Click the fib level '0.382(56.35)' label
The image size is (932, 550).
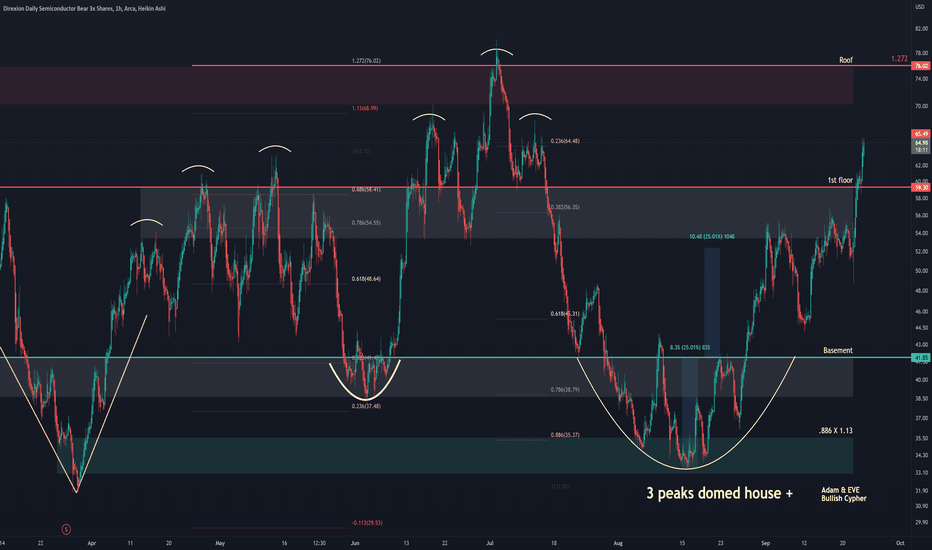click(x=565, y=207)
